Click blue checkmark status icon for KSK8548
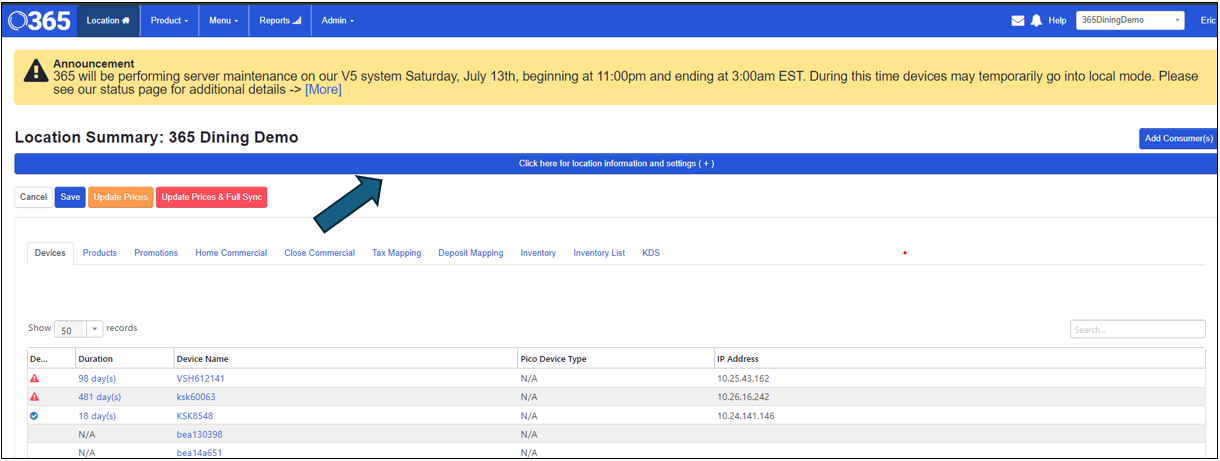 [34, 416]
